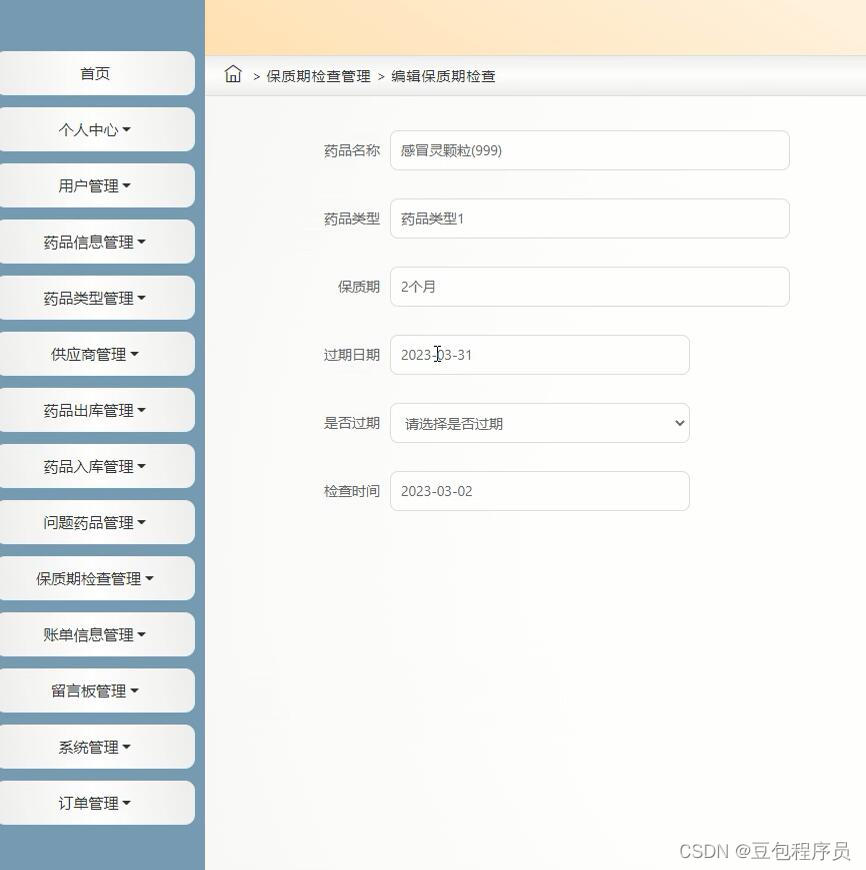Go to 首页 in the sidebar
The height and width of the screenshot is (870, 866).
point(95,73)
